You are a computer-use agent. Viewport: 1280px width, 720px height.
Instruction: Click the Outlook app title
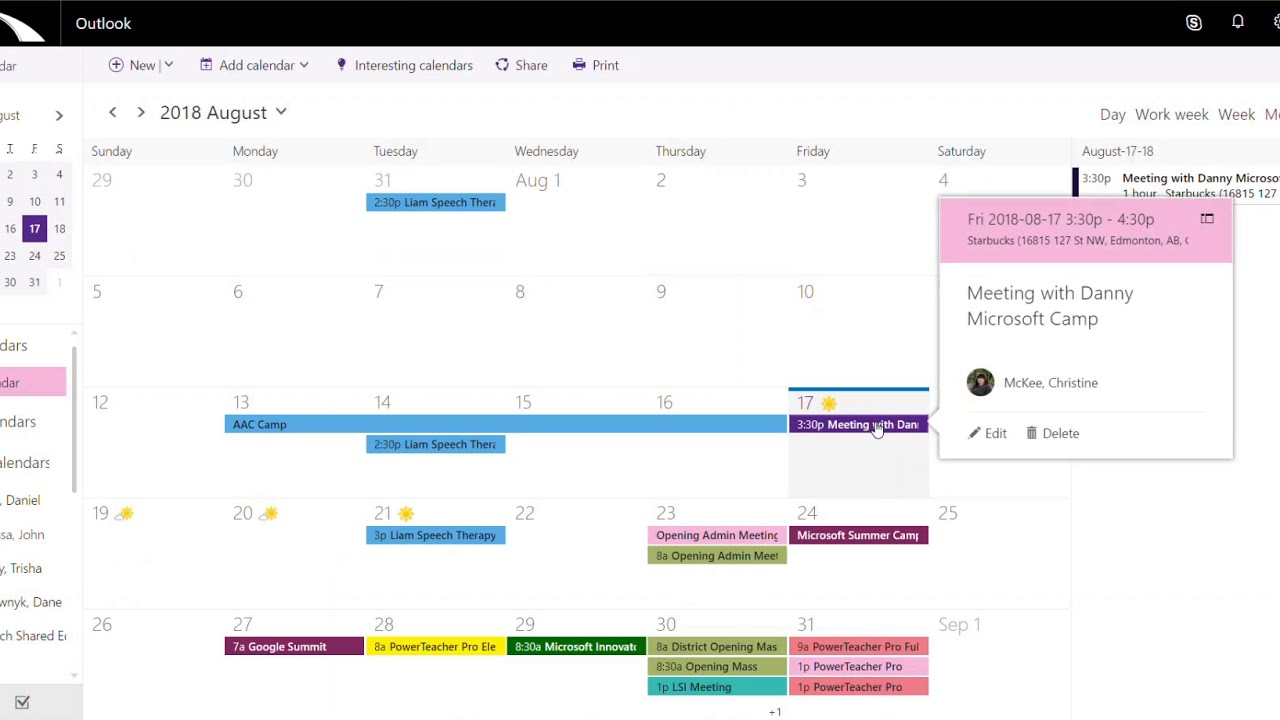pos(103,23)
